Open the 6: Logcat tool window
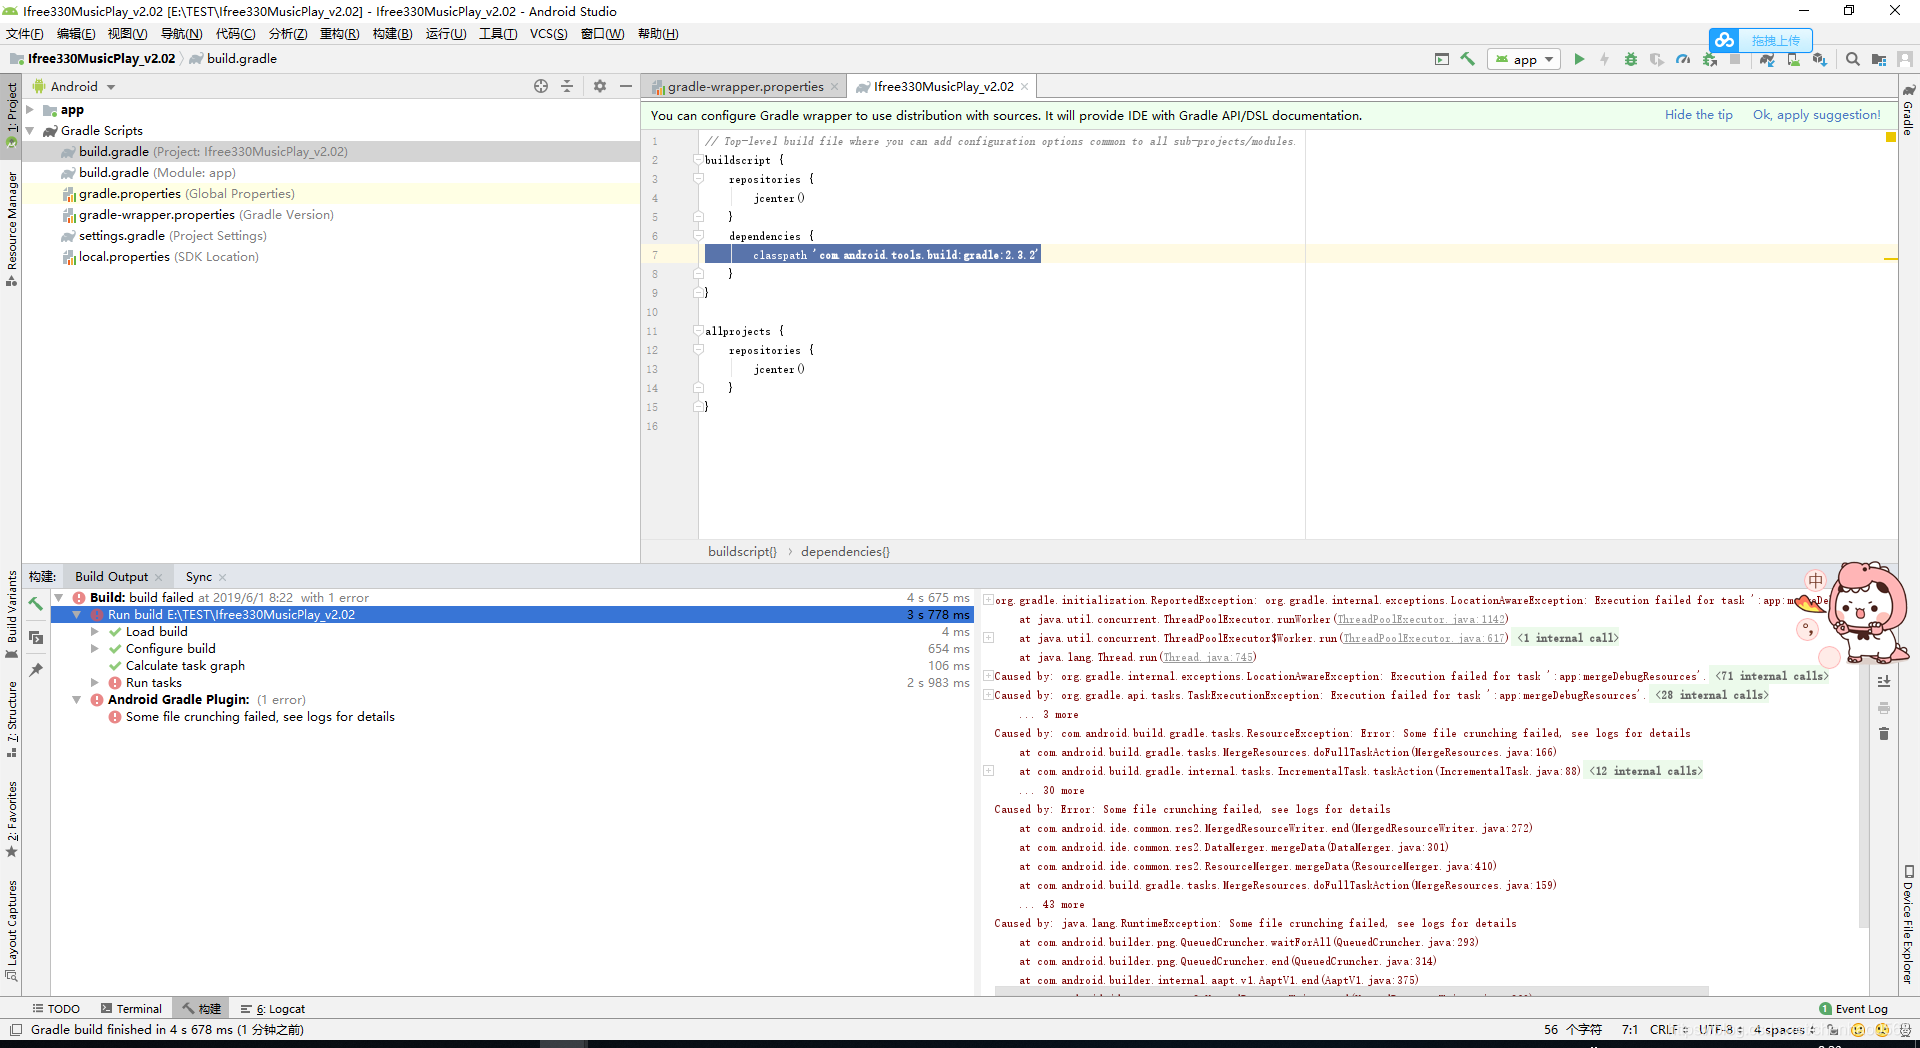Screen dimensions: 1920x1048 pyautogui.click(x=273, y=1009)
